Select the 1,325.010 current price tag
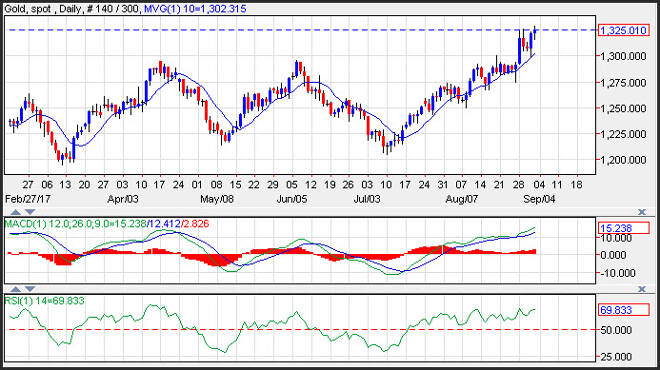660x370 pixels. point(623,30)
